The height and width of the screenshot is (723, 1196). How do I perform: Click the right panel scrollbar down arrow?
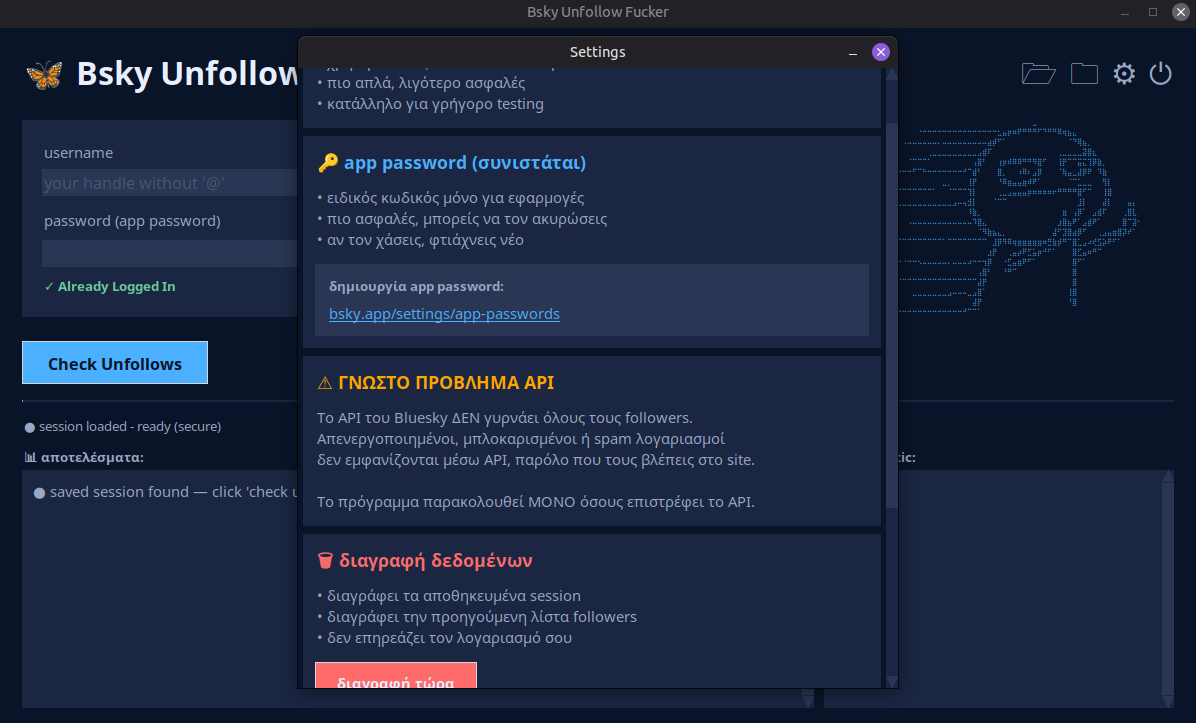[x=1166, y=700]
